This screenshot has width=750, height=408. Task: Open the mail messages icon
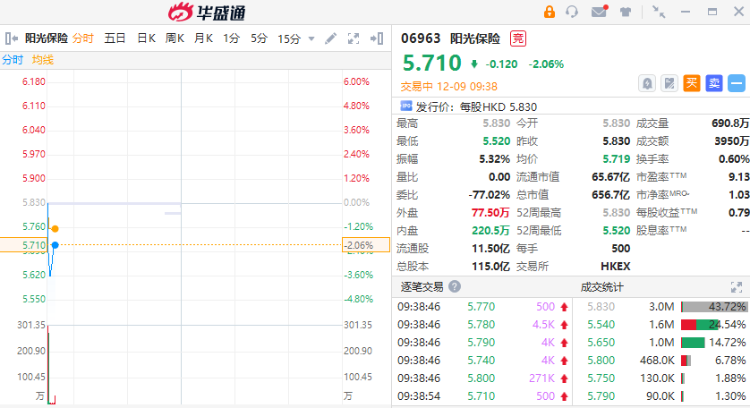599,12
